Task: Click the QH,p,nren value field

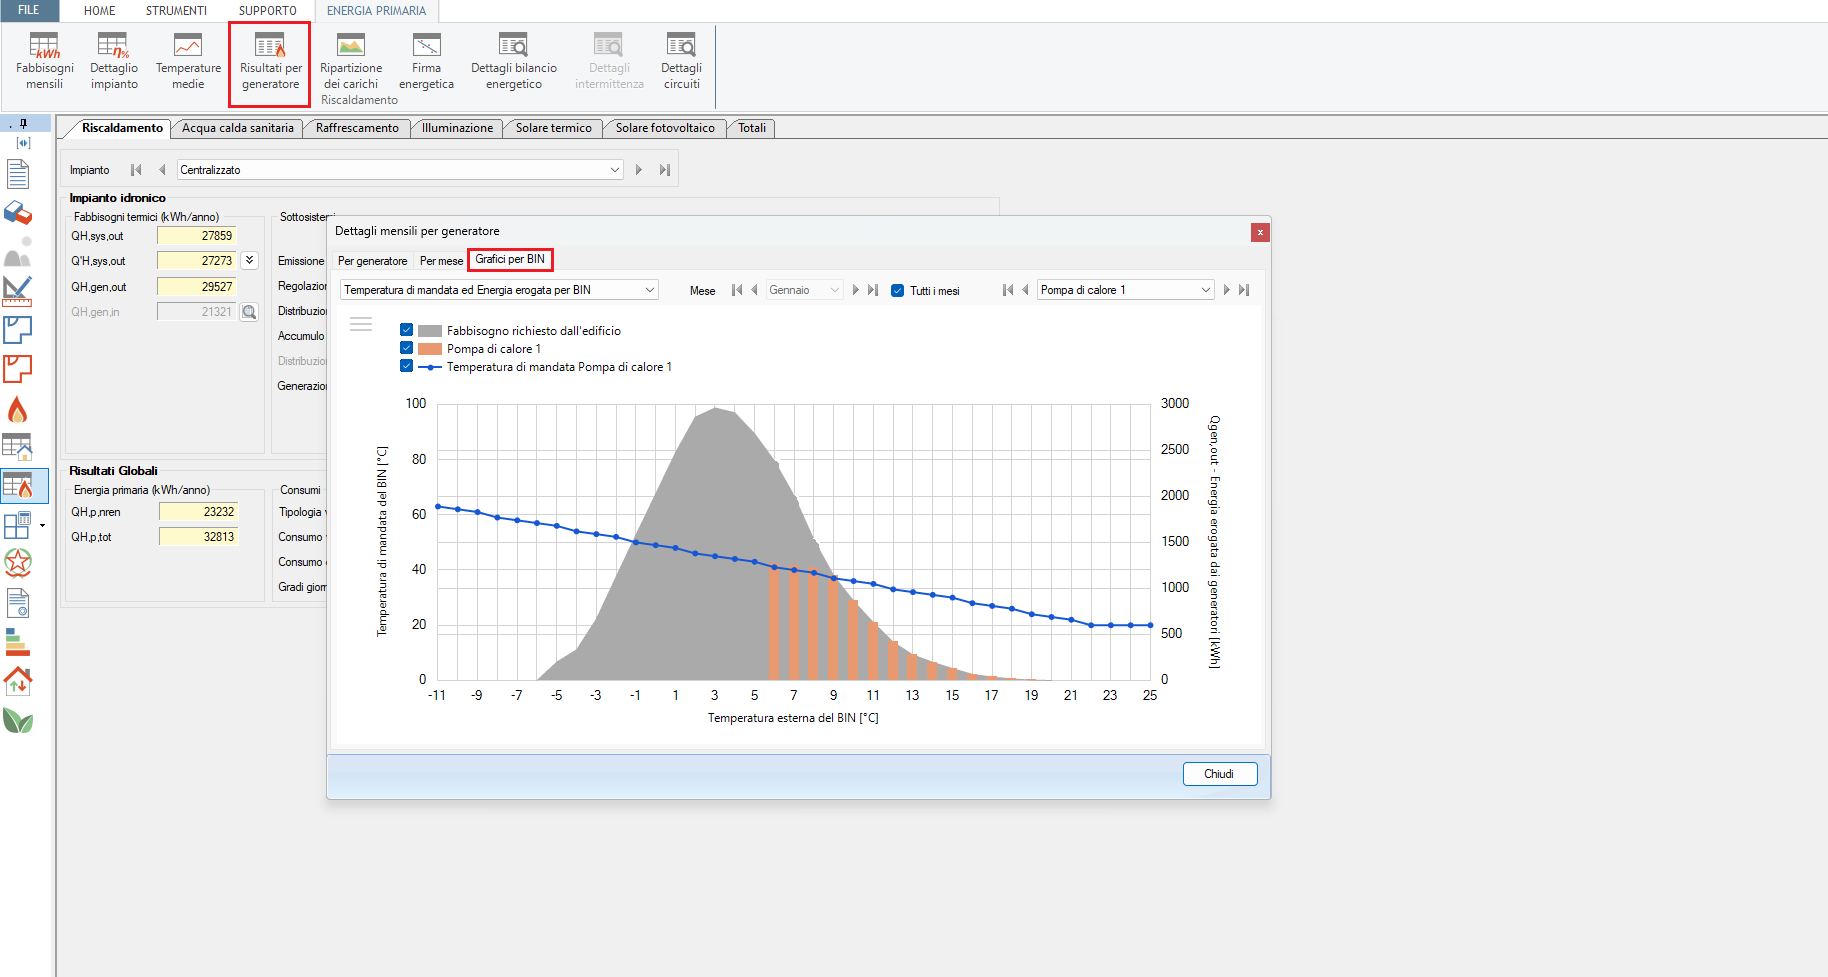Action: pyautogui.click(x=198, y=512)
